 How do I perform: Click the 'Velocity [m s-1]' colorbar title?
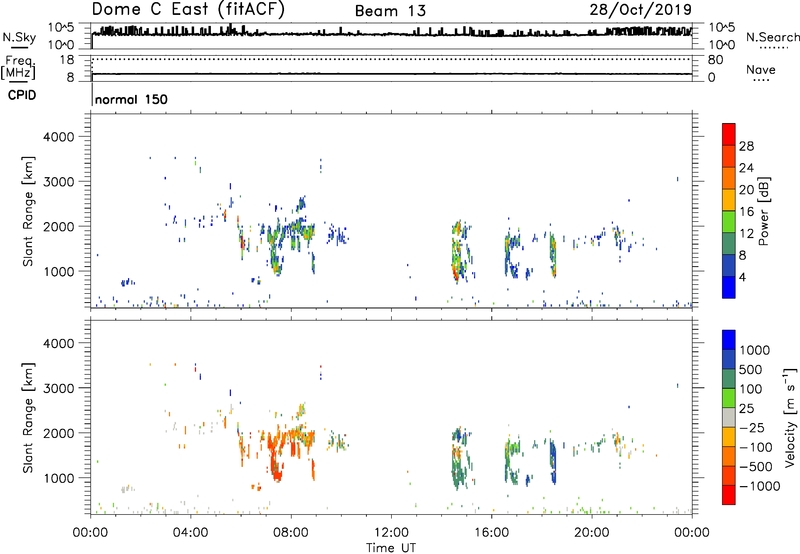click(x=790, y=417)
